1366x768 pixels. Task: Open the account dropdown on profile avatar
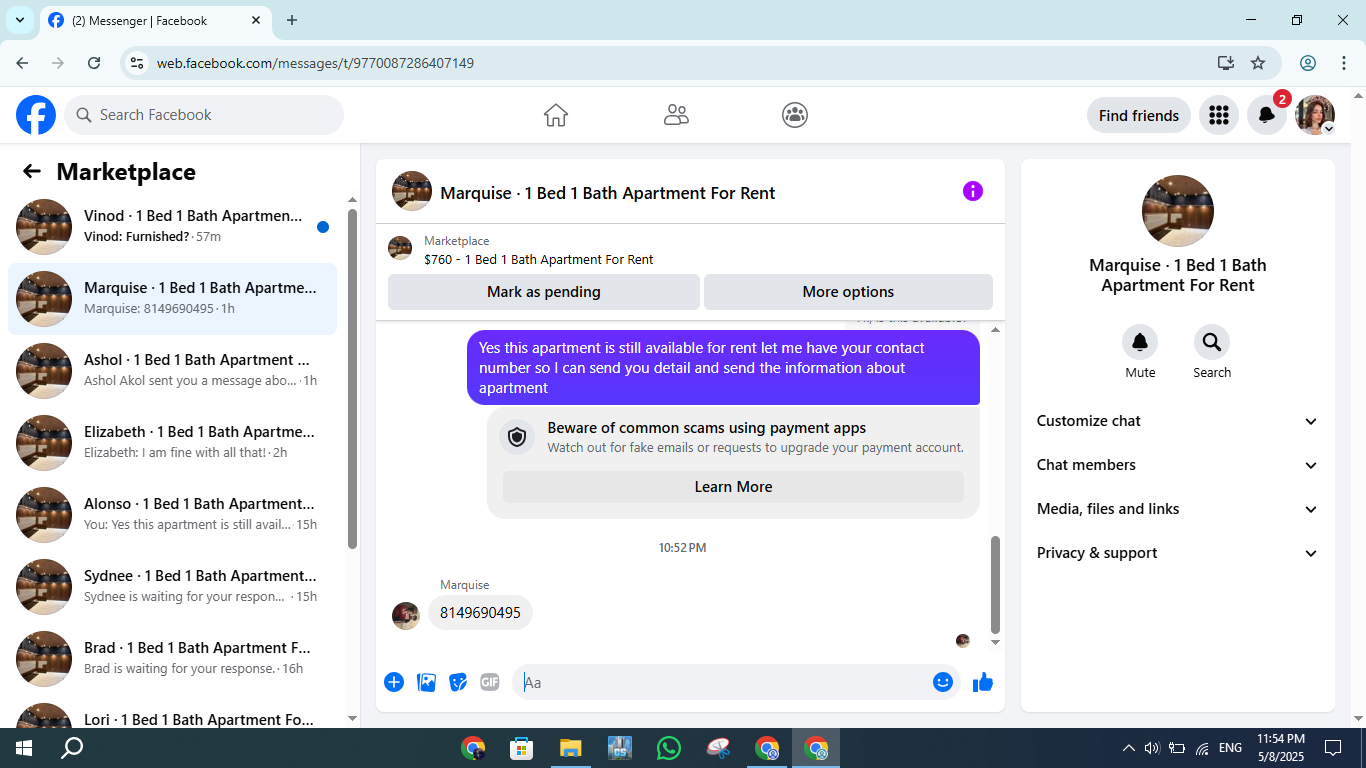click(x=1315, y=115)
